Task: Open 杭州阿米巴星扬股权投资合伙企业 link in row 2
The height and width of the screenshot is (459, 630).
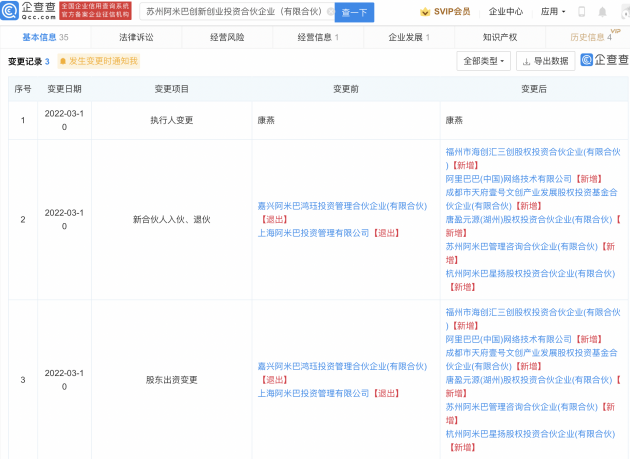Action: coord(530,274)
